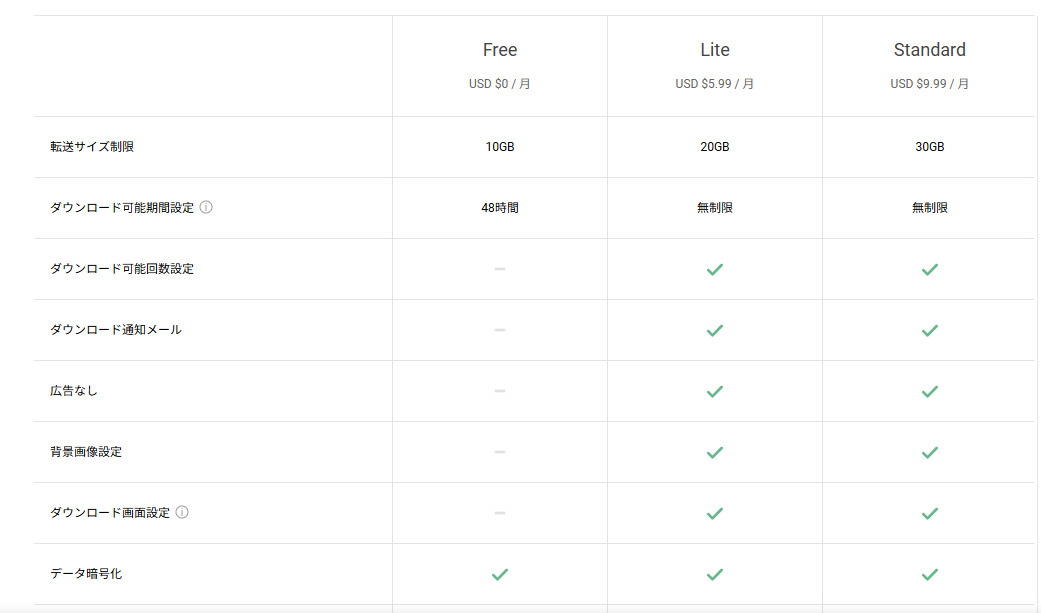The width and height of the screenshot is (1041, 613).
Task: Click Free checkmark for データ暗号化
Action: [x=500, y=574]
